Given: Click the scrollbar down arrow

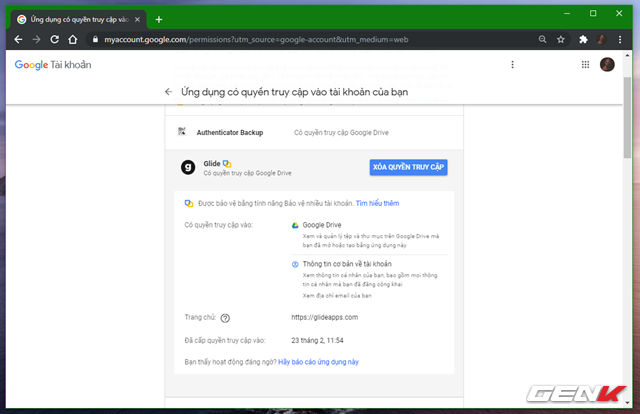Looking at the screenshot, I should (627, 403).
